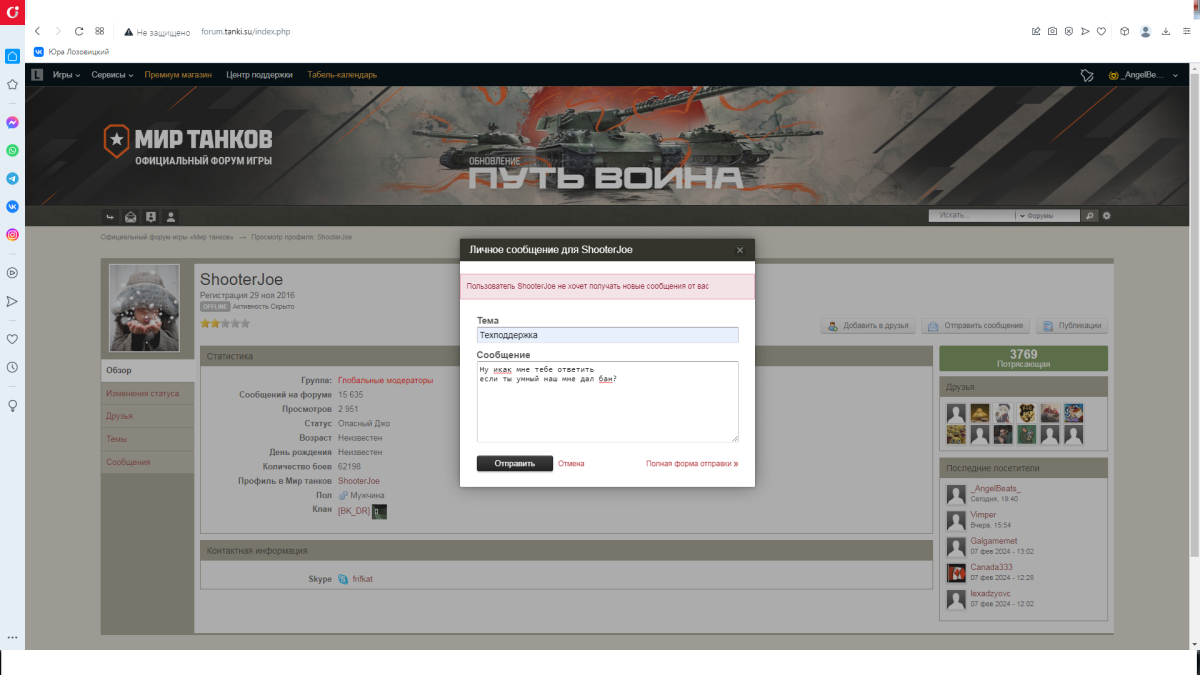The height and width of the screenshot is (675, 1200).
Task: Open the media player sidebar icon
Action: [x=12, y=272]
